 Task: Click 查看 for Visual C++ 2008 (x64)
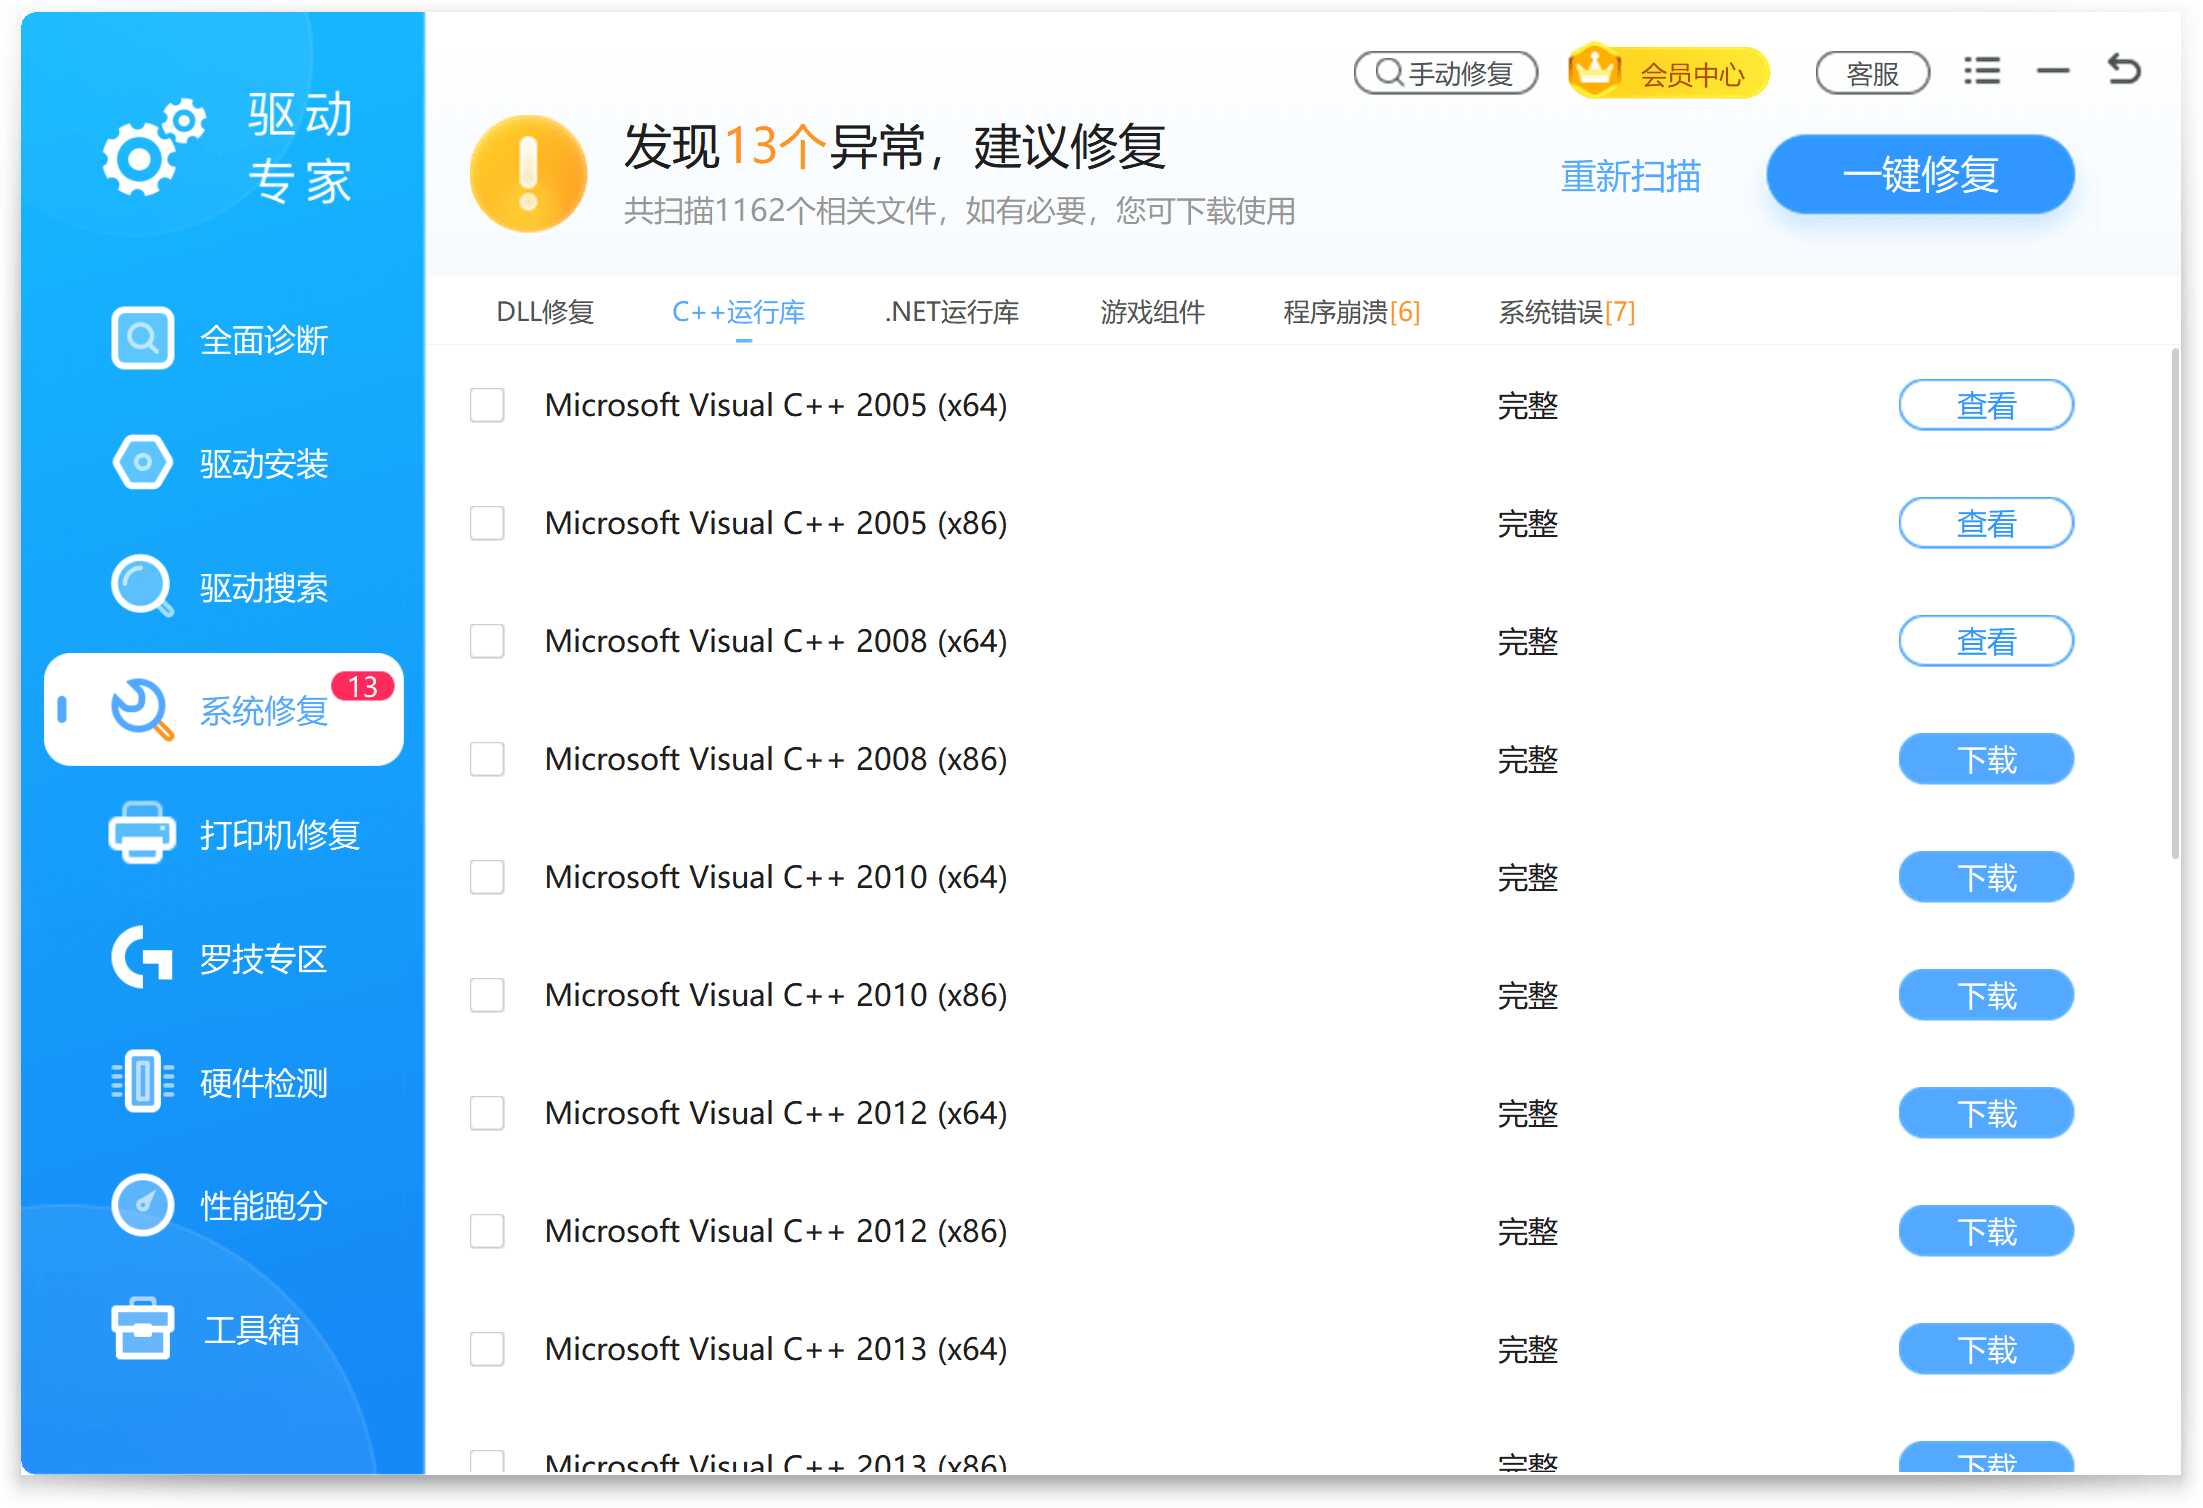1986,641
